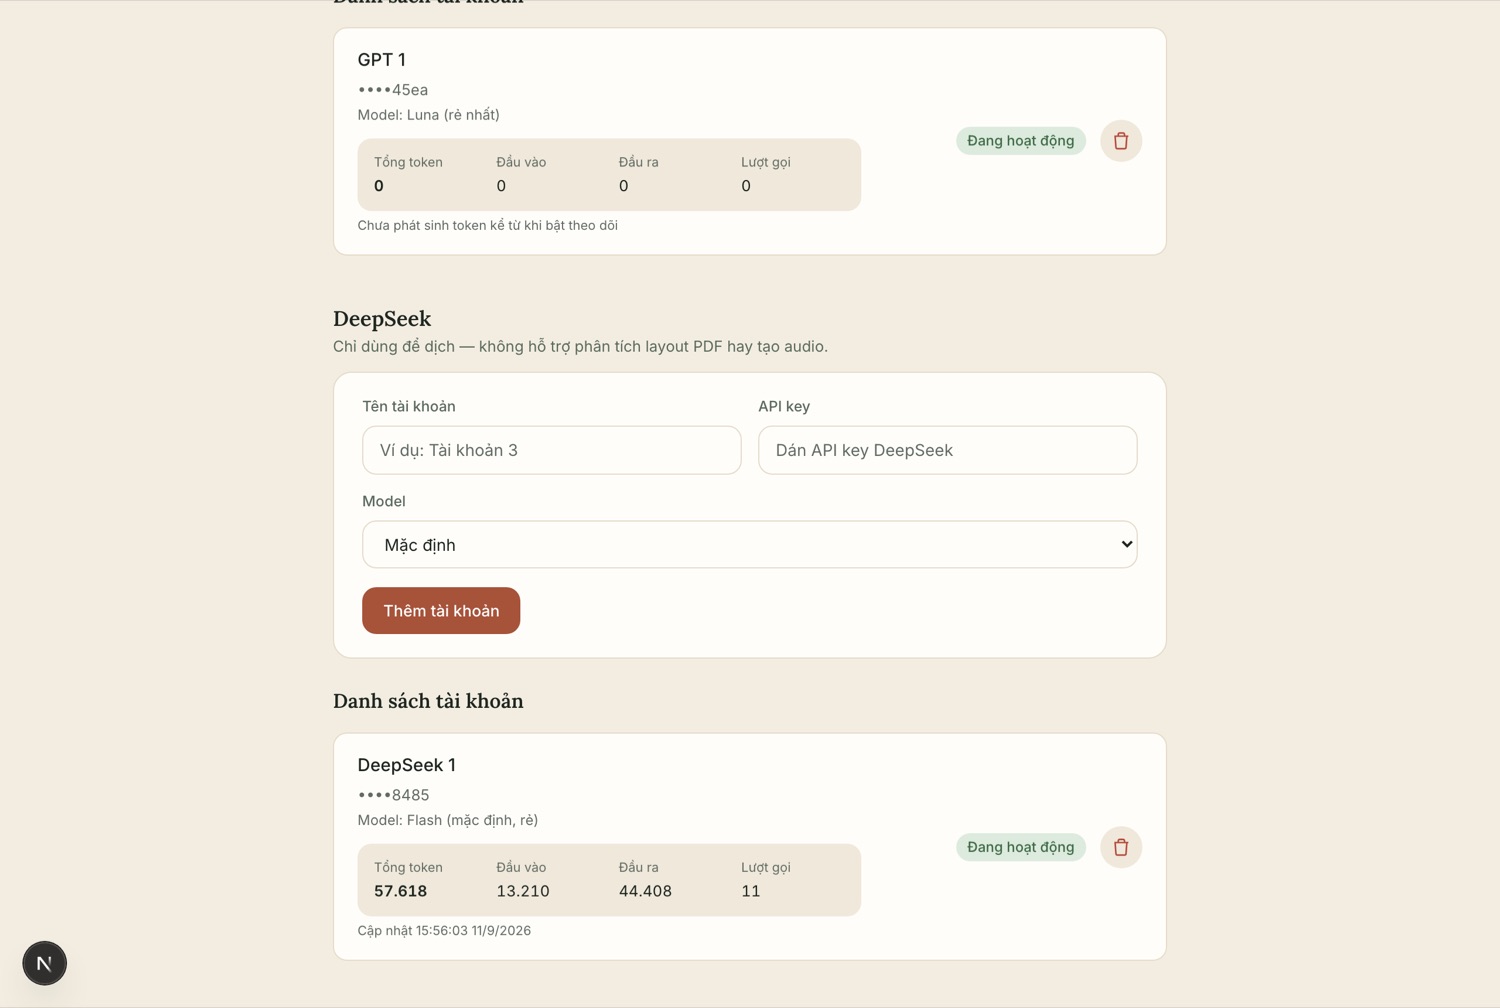Viewport: 1500px width, 1008px height.
Task: Toggle GPT 1 'Đang hoạt động' status badge
Action: (x=1020, y=141)
